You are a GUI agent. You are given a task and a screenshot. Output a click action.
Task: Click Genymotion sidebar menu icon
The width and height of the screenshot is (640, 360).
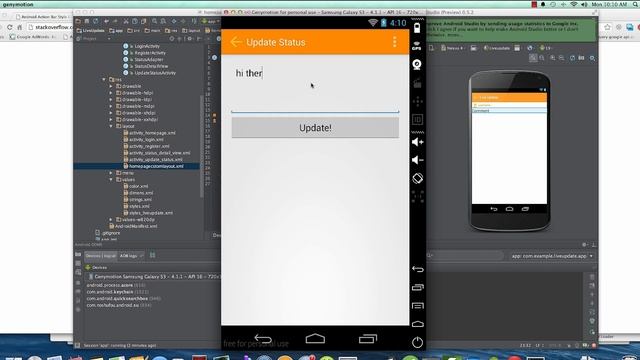click(x=418, y=305)
